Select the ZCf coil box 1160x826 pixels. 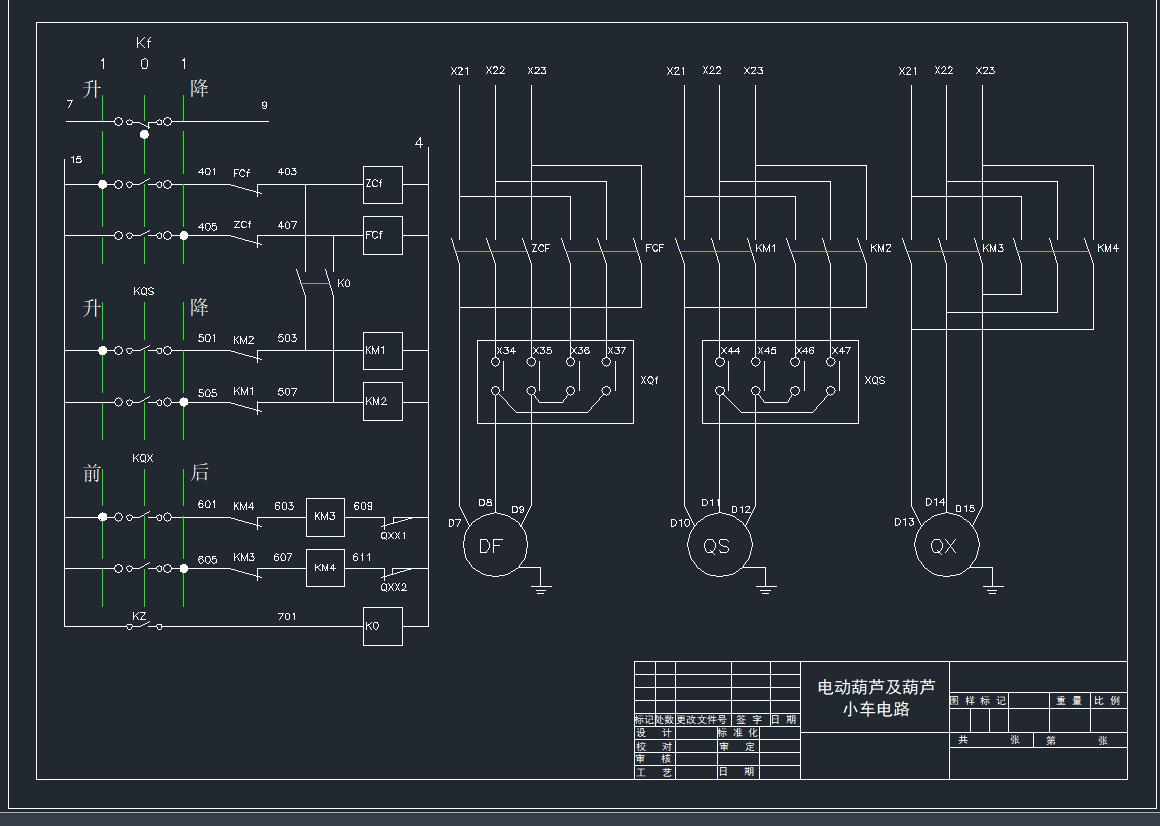(382, 185)
